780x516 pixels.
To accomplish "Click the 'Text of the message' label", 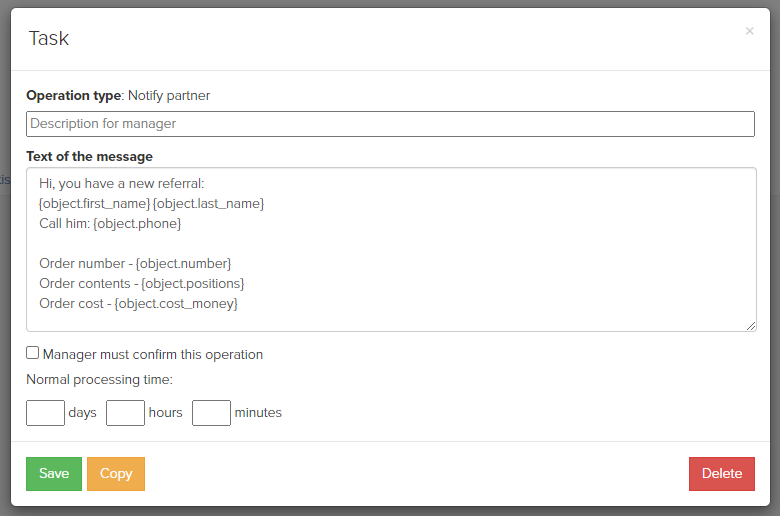I will pyautogui.click(x=90, y=156).
